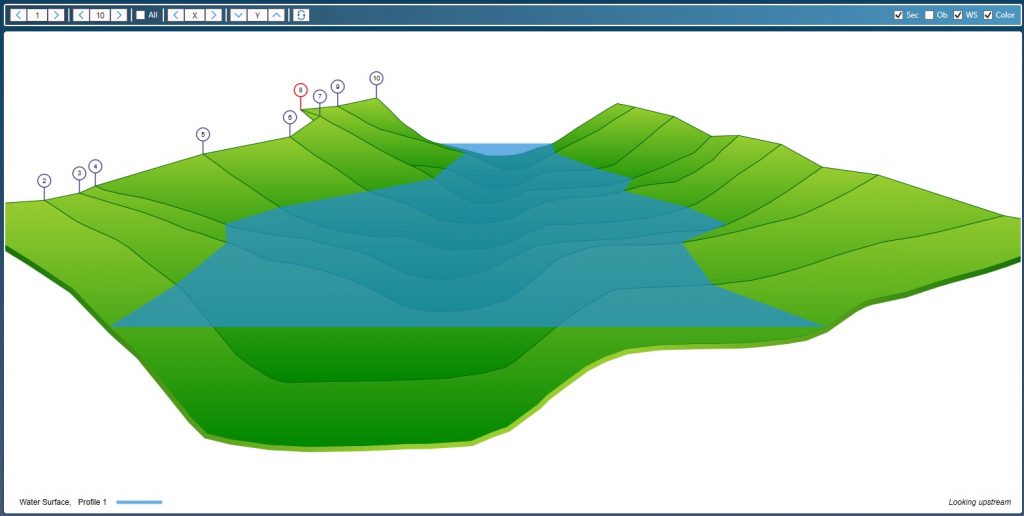The width and height of the screenshot is (1024, 516).
Task: Click the left arrow beside the 1 field
Action: [x=19, y=15]
